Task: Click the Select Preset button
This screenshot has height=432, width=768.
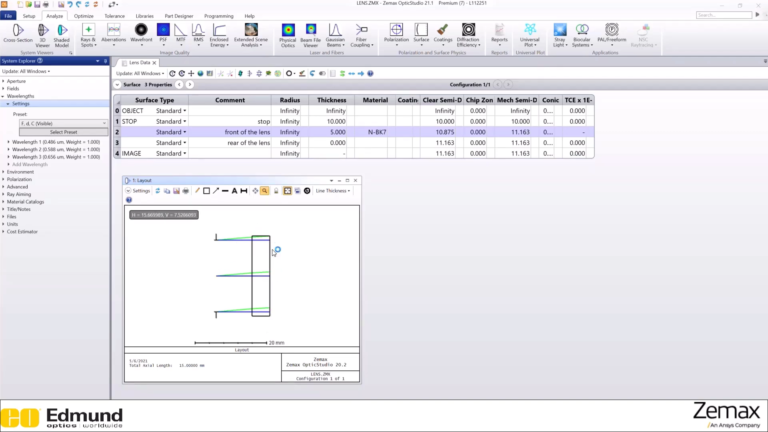Action: tap(64, 132)
